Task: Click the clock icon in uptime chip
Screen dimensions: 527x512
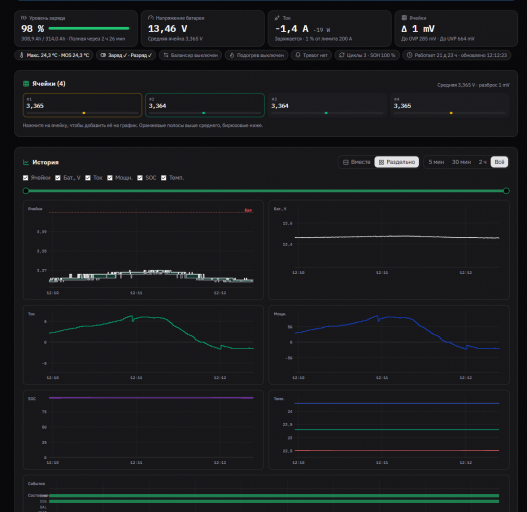Action: (x=409, y=55)
